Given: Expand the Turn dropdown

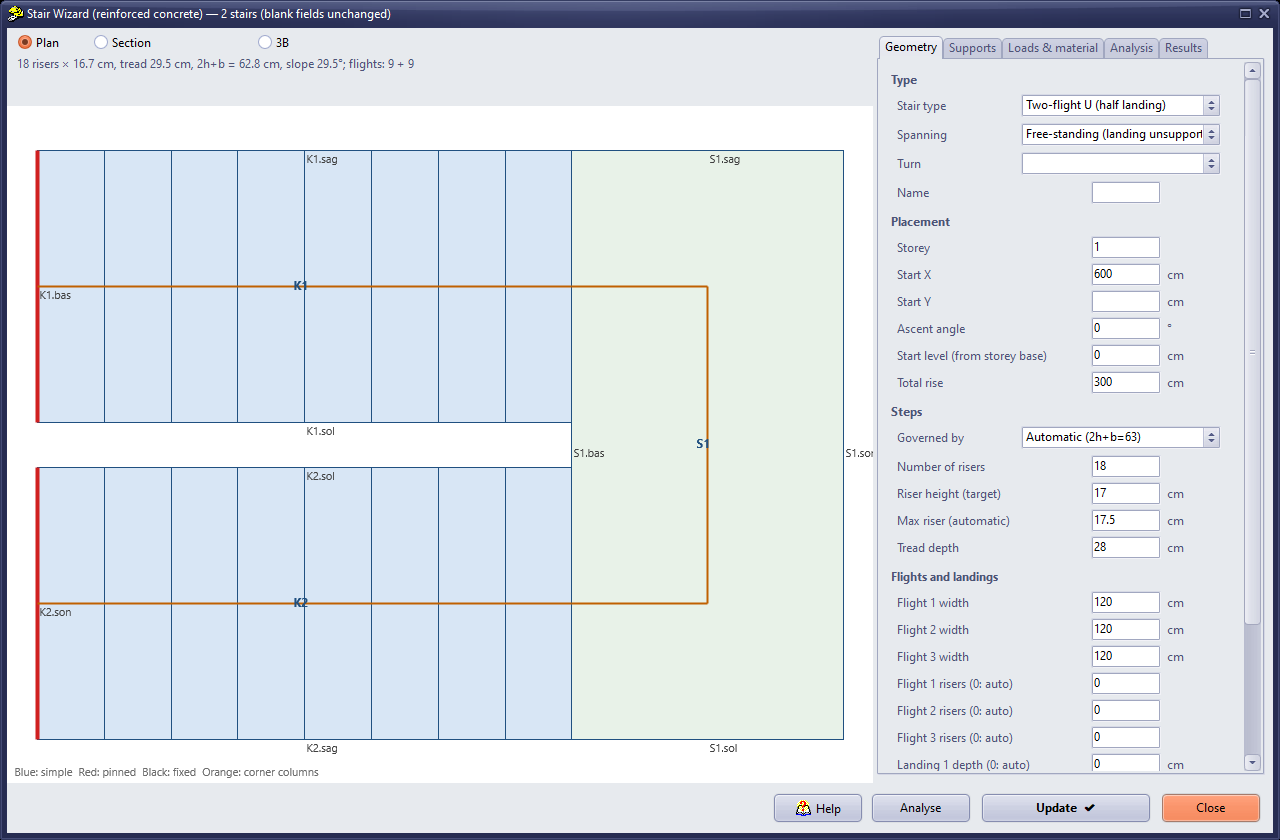Looking at the screenshot, I should 1120,163.
